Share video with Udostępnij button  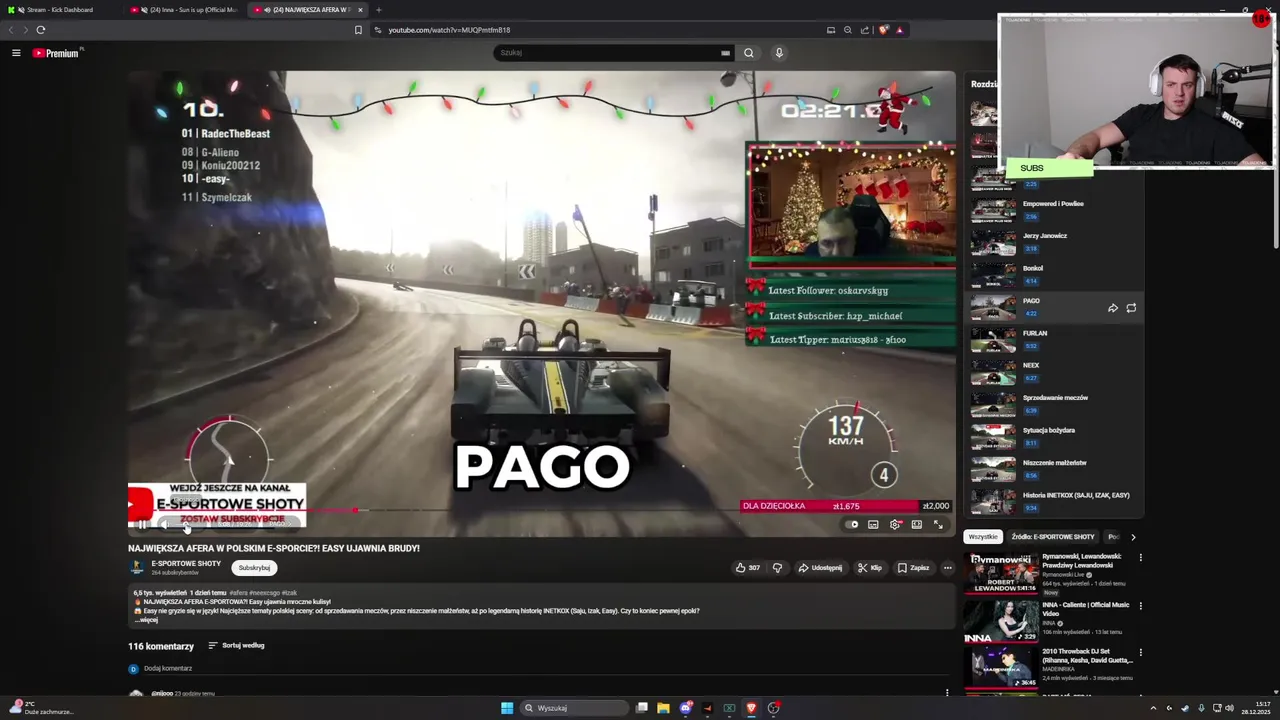click(x=820, y=568)
